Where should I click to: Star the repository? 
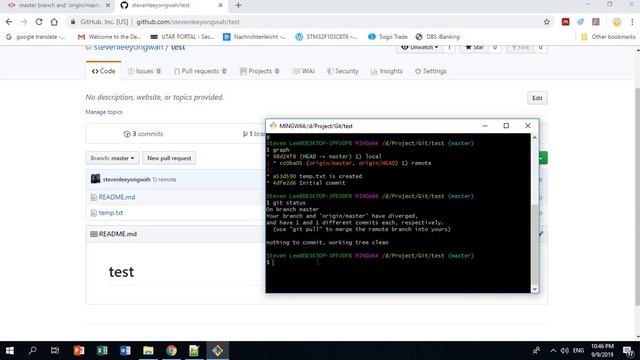474,48
